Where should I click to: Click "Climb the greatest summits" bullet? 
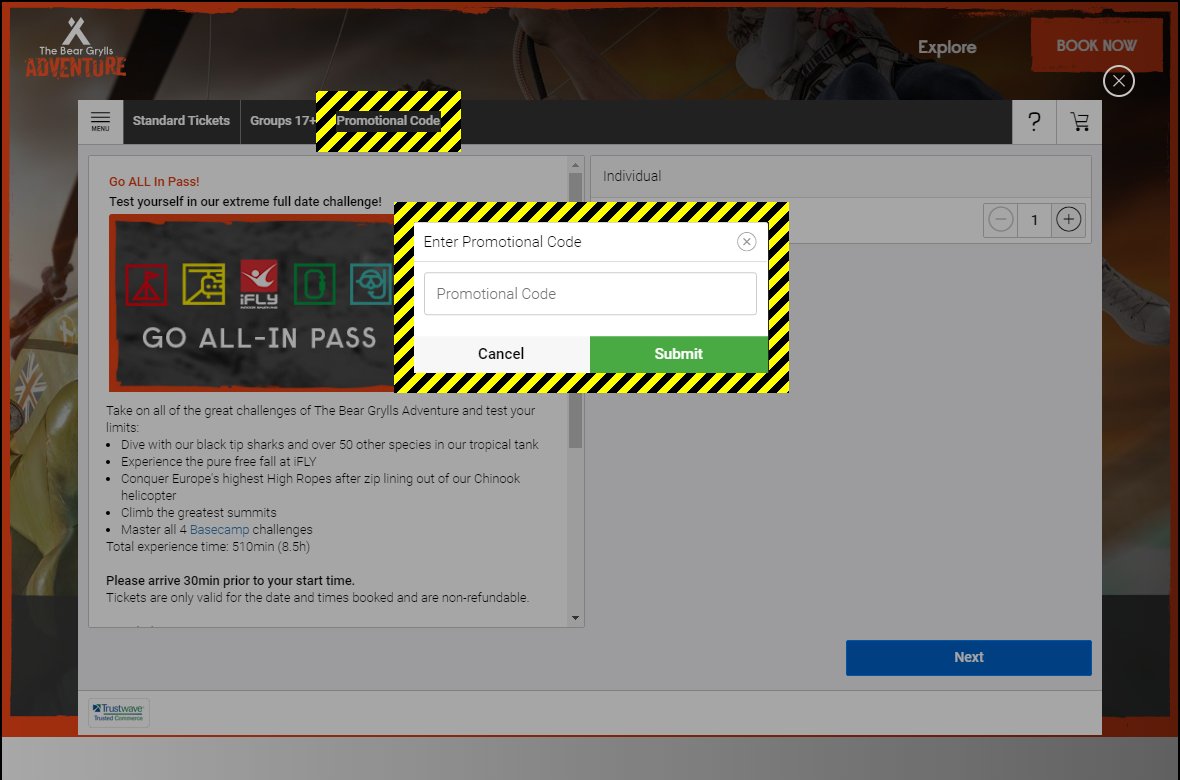pyautogui.click(x=199, y=513)
